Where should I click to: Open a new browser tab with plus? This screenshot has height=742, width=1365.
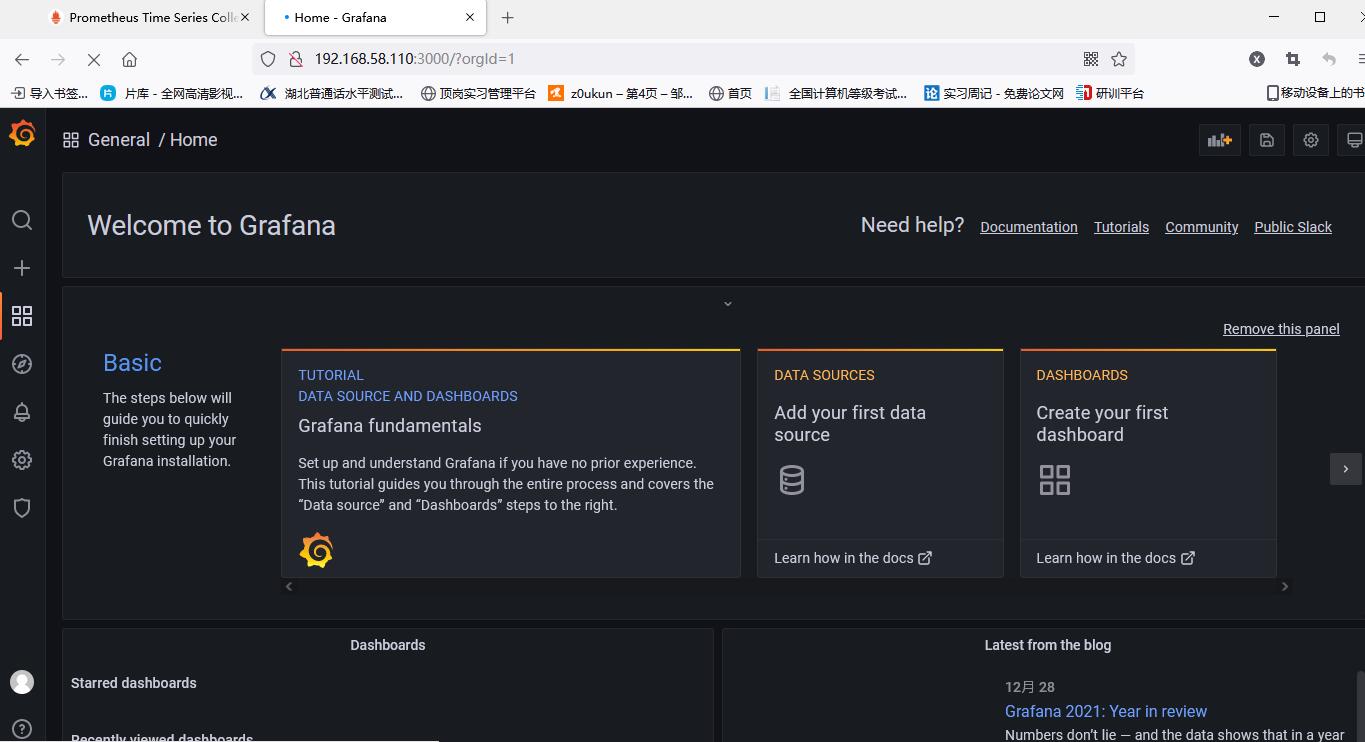coord(508,17)
